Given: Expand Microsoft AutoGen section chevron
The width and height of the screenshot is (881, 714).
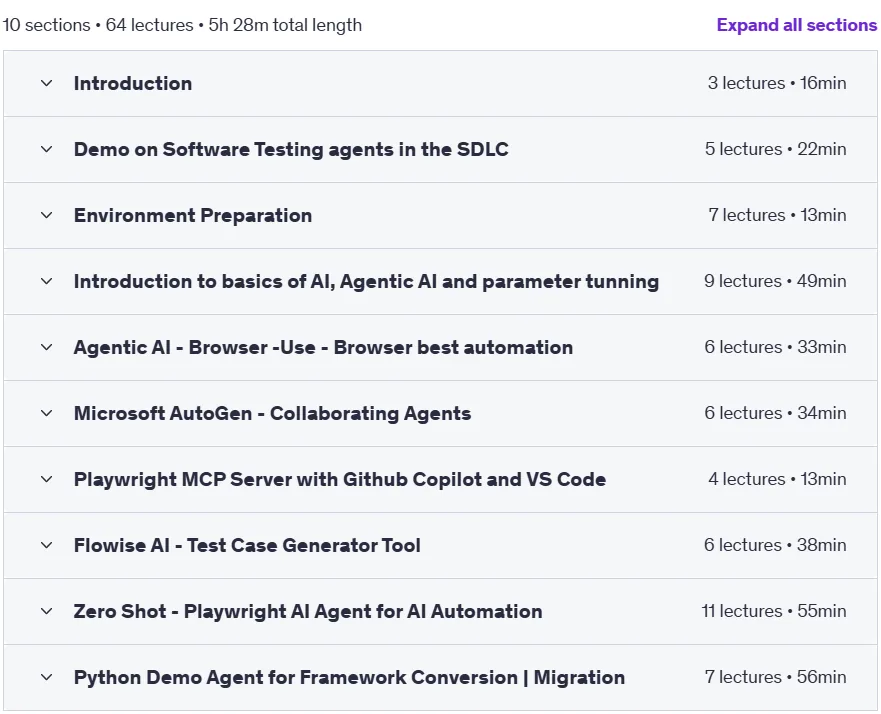Looking at the screenshot, I should point(47,413).
